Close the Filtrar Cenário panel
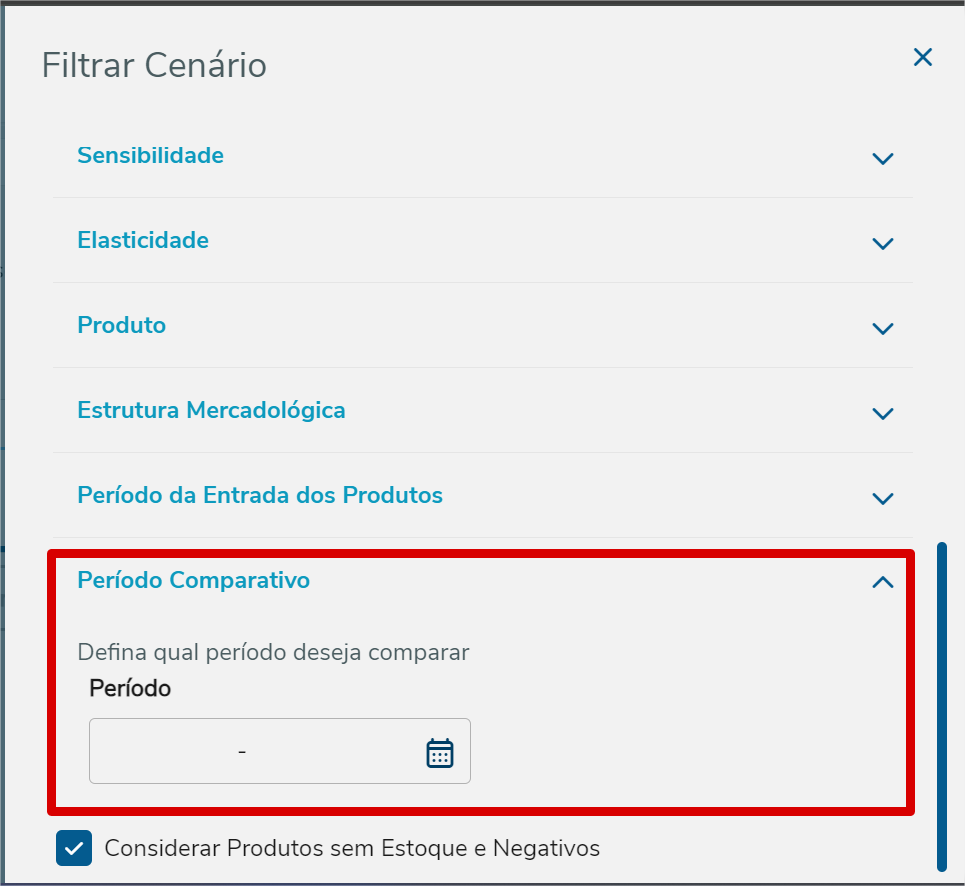Image resolution: width=965 pixels, height=886 pixels. (x=922, y=58)
